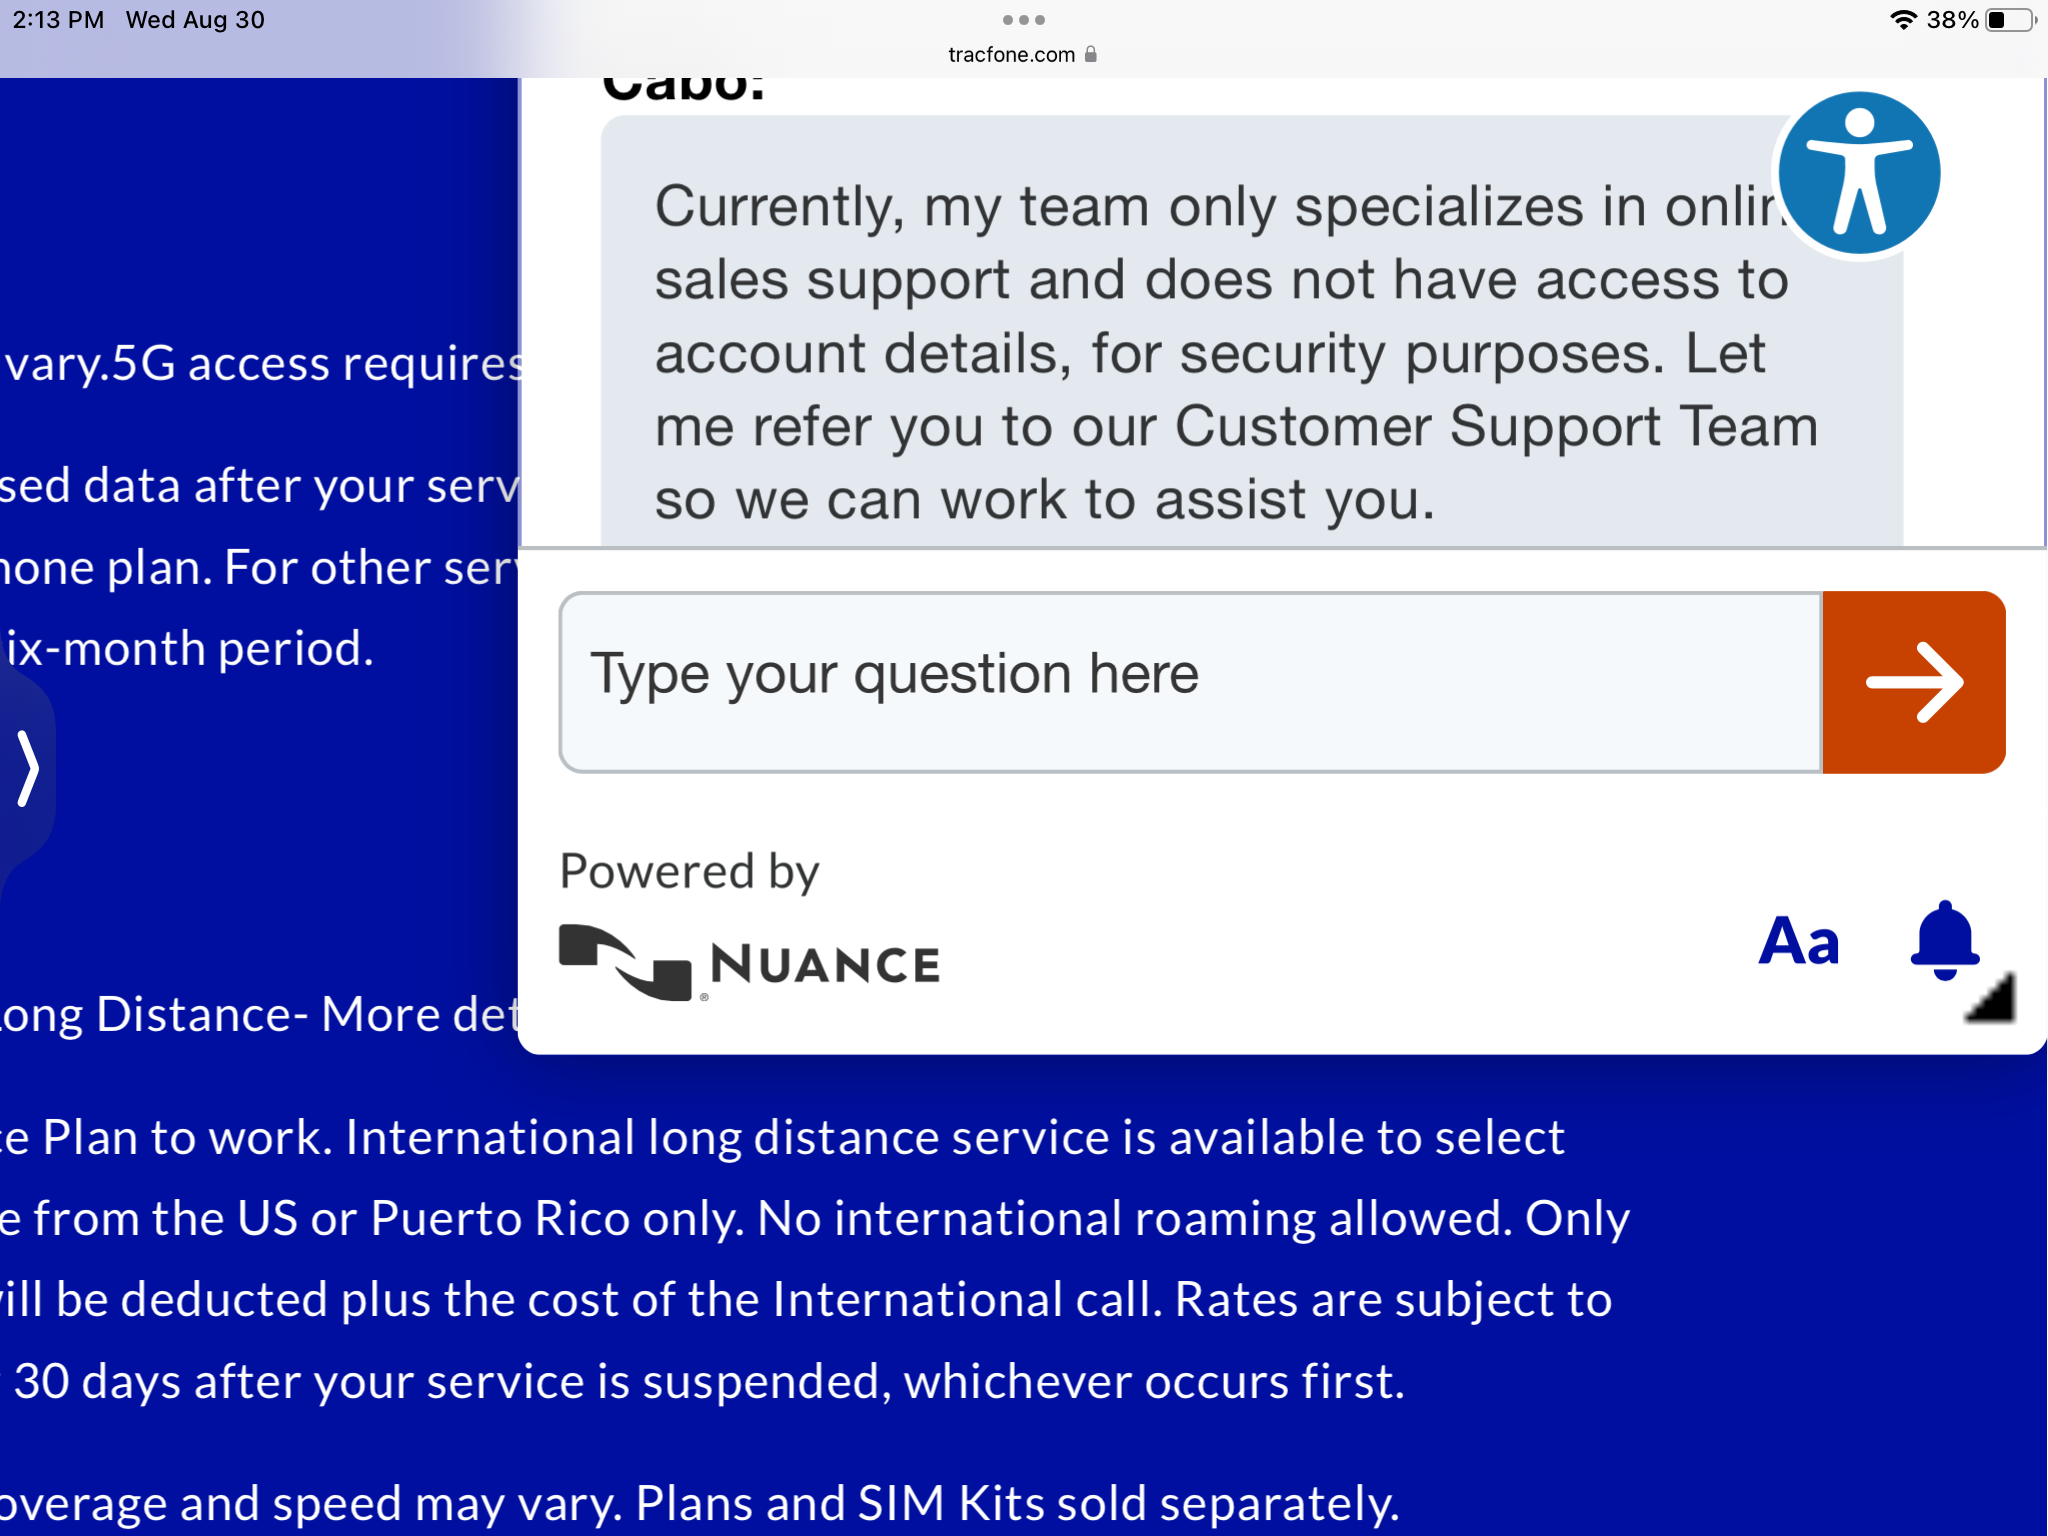Screen dimensions: 2048x1536
Task: Click the 'Cabo:' agent name heading
Action: (684, 88)
